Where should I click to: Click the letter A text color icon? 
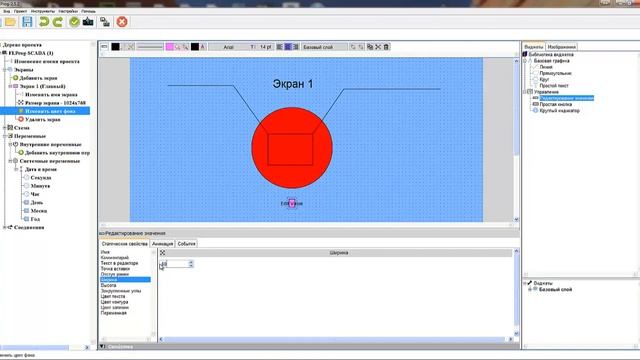click(202, 47)
